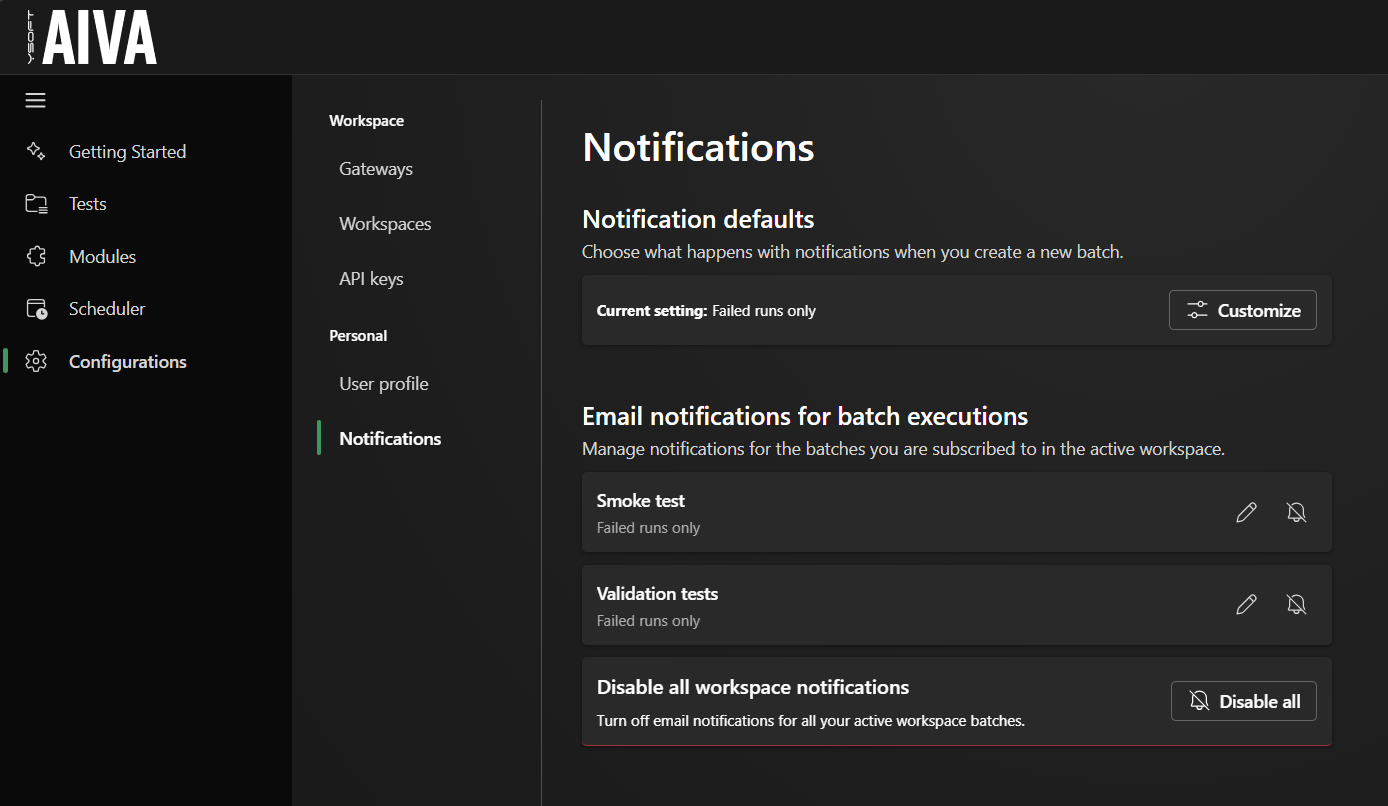Click the Customize button
Image resolution: width=1388 pixels, height=806 pixels.
pyautogui.click(x=1243, y=310)
